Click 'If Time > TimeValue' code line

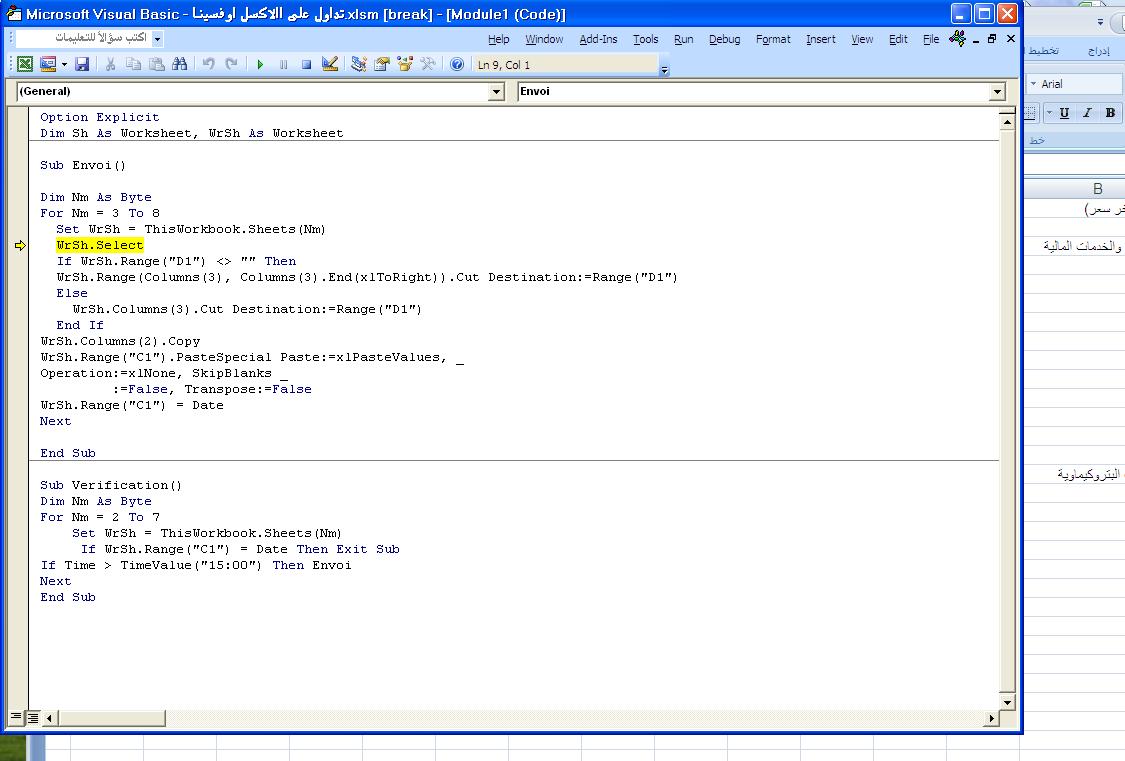(196, 565)
